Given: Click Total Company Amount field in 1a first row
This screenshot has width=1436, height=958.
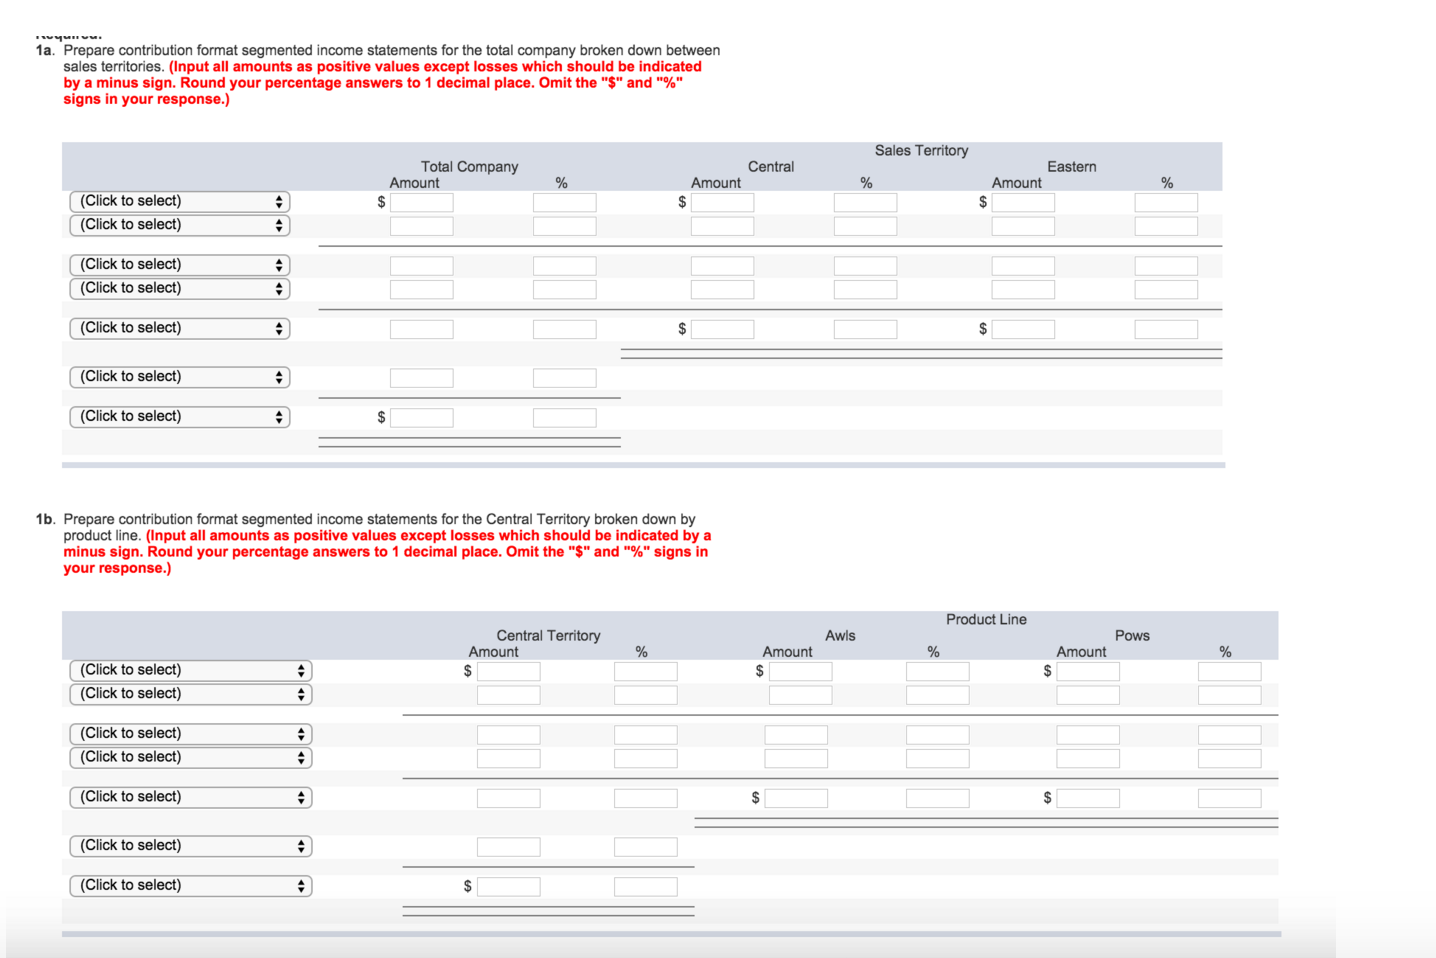Looking at the screenshot, I should [421, 202].
